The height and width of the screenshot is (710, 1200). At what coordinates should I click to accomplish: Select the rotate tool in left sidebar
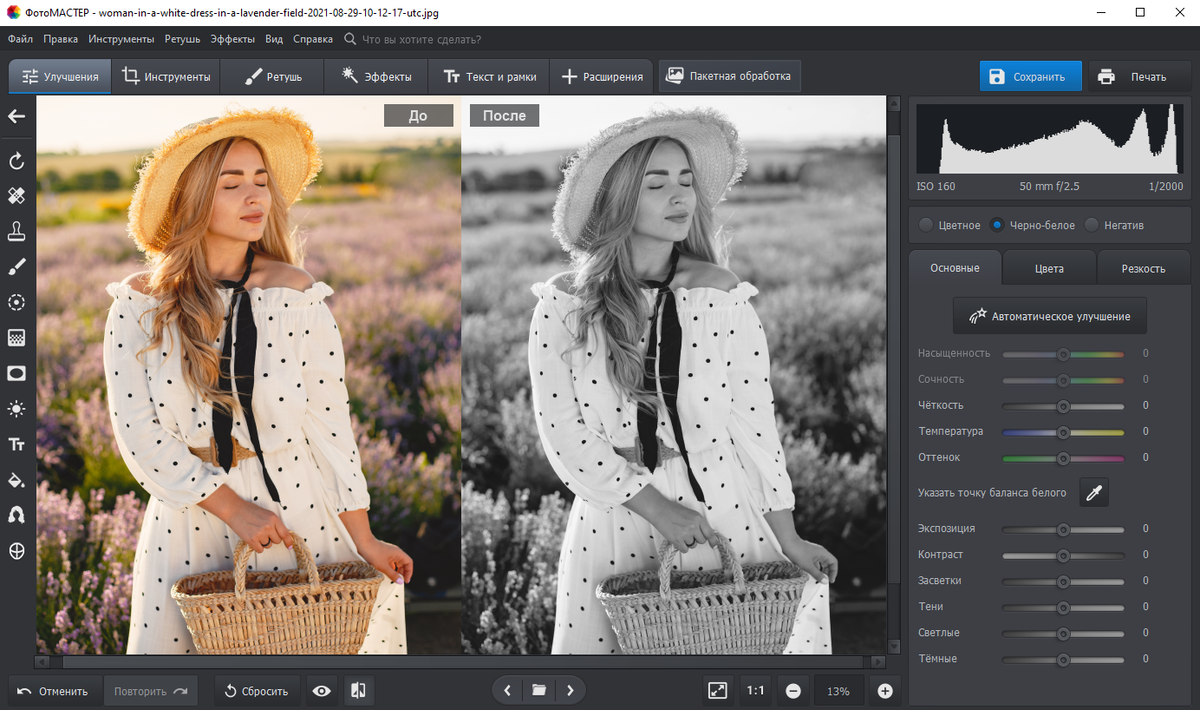(x=16, y=161)
